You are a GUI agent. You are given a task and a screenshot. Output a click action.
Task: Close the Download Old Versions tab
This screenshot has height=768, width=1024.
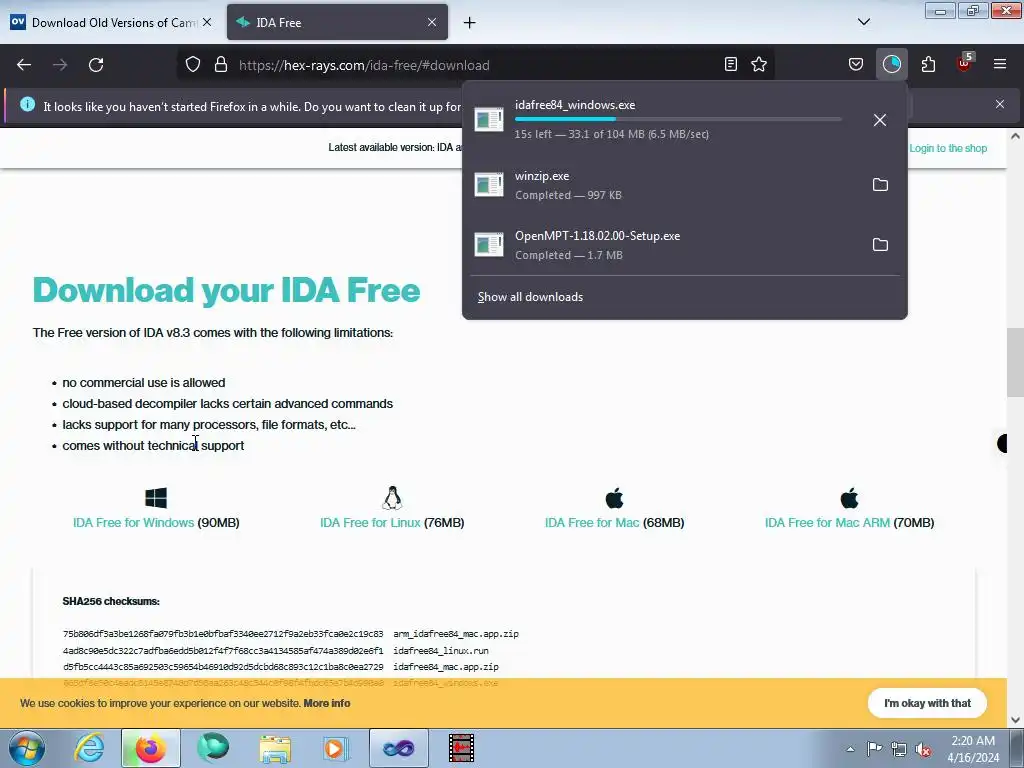(207, 22)
